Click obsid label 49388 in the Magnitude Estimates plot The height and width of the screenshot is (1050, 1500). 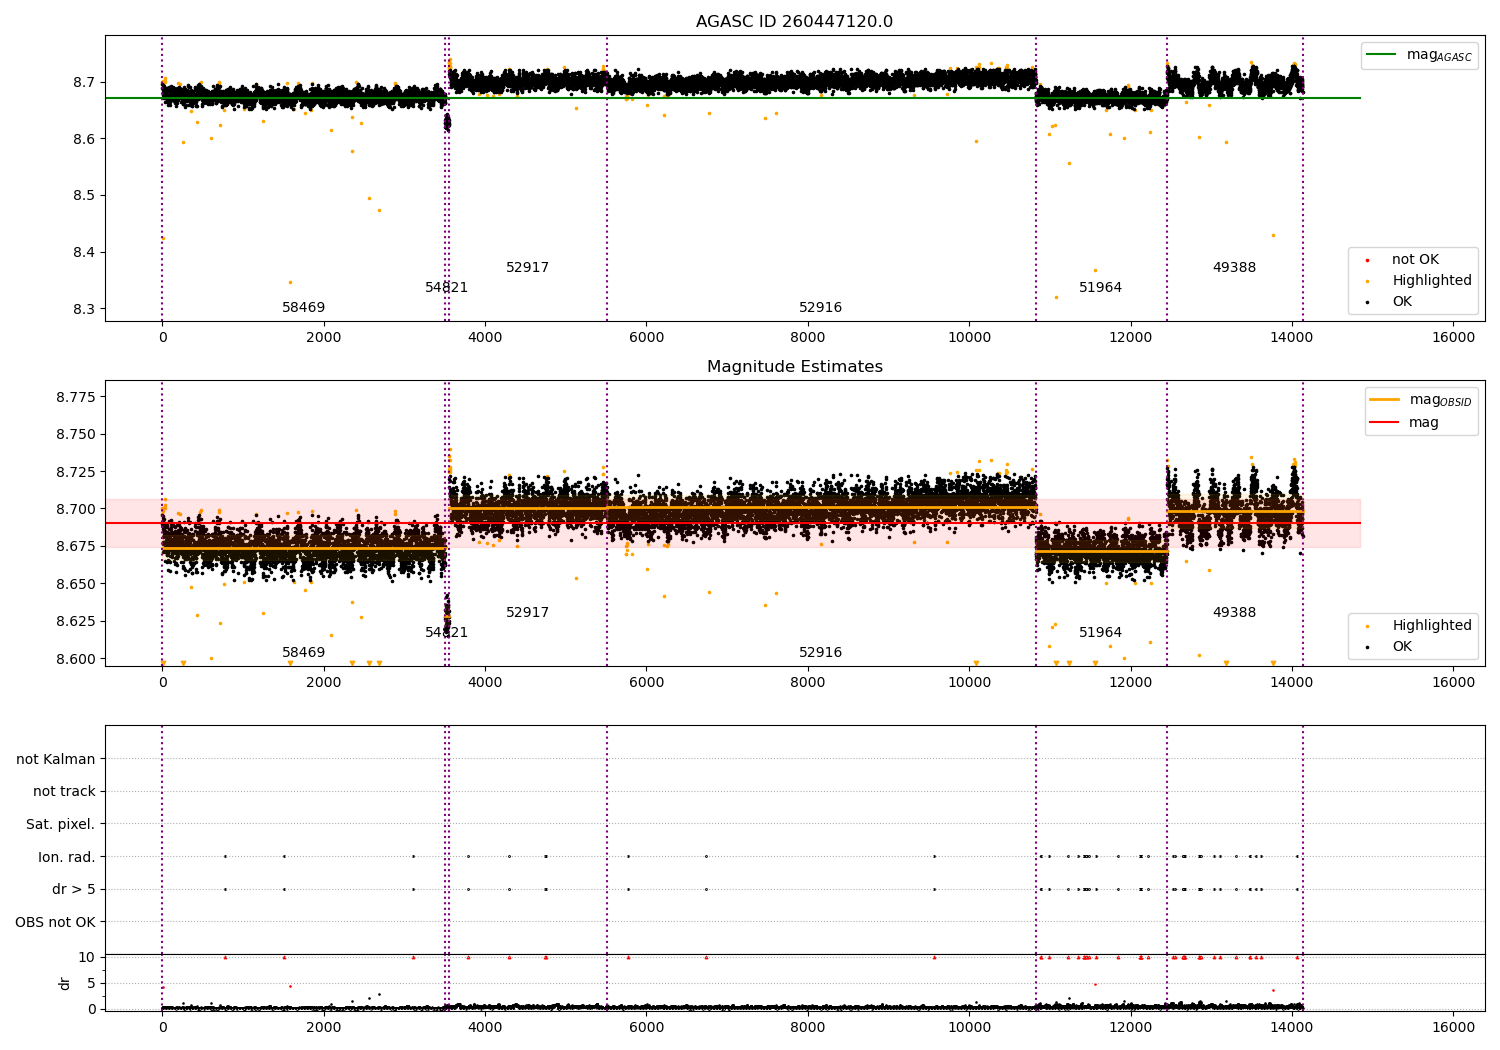click(1234, 613)
